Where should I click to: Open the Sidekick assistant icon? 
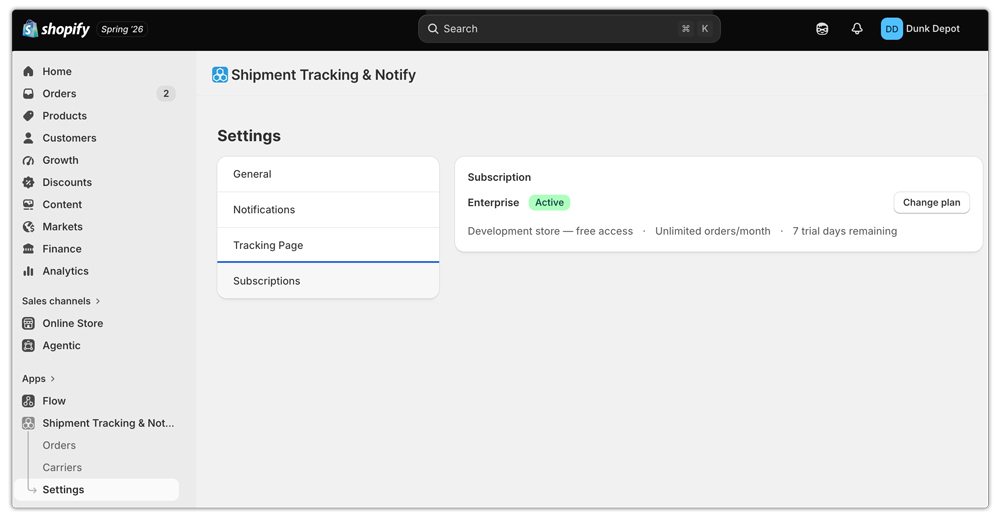coord(822,29)
